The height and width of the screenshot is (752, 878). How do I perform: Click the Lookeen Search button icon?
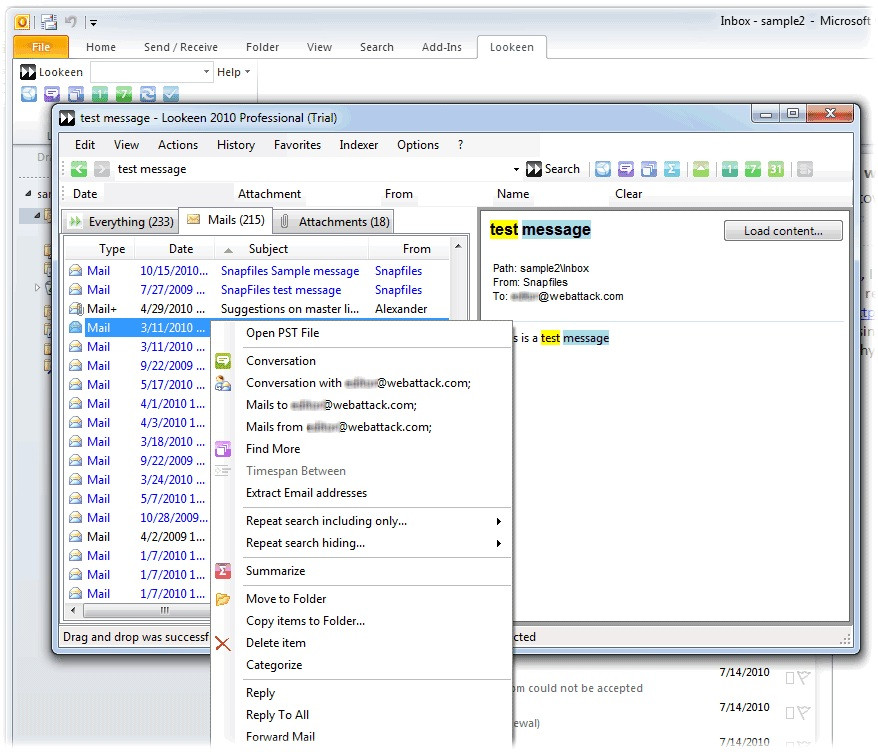coord(534,169)
